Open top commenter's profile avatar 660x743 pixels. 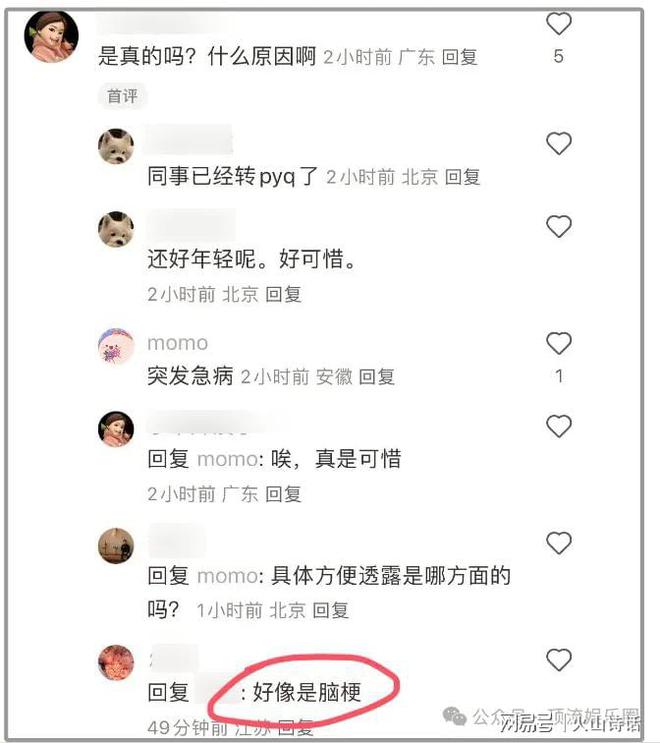click(x=52, y=37)
